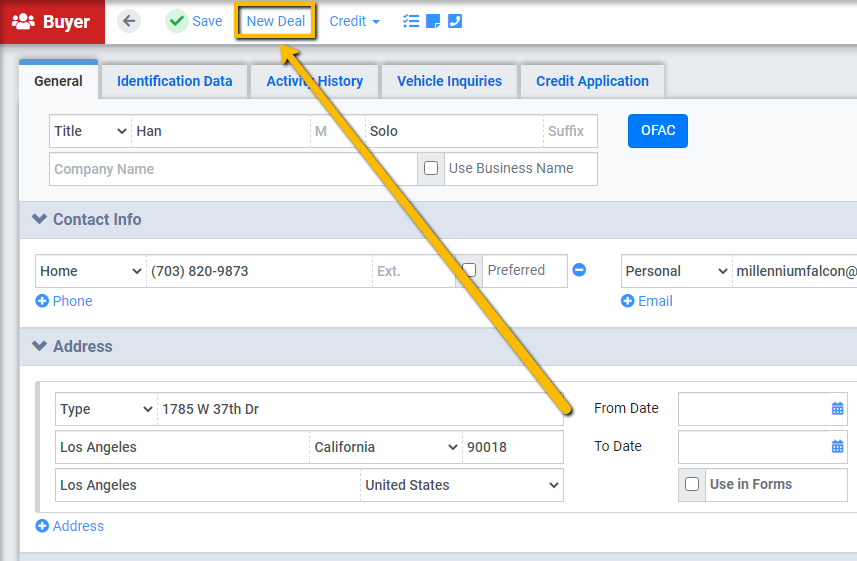Image resolution: width=857 pixels, height=561 pixels.
Task: Click the OFAC button
Action: [658, 131]
